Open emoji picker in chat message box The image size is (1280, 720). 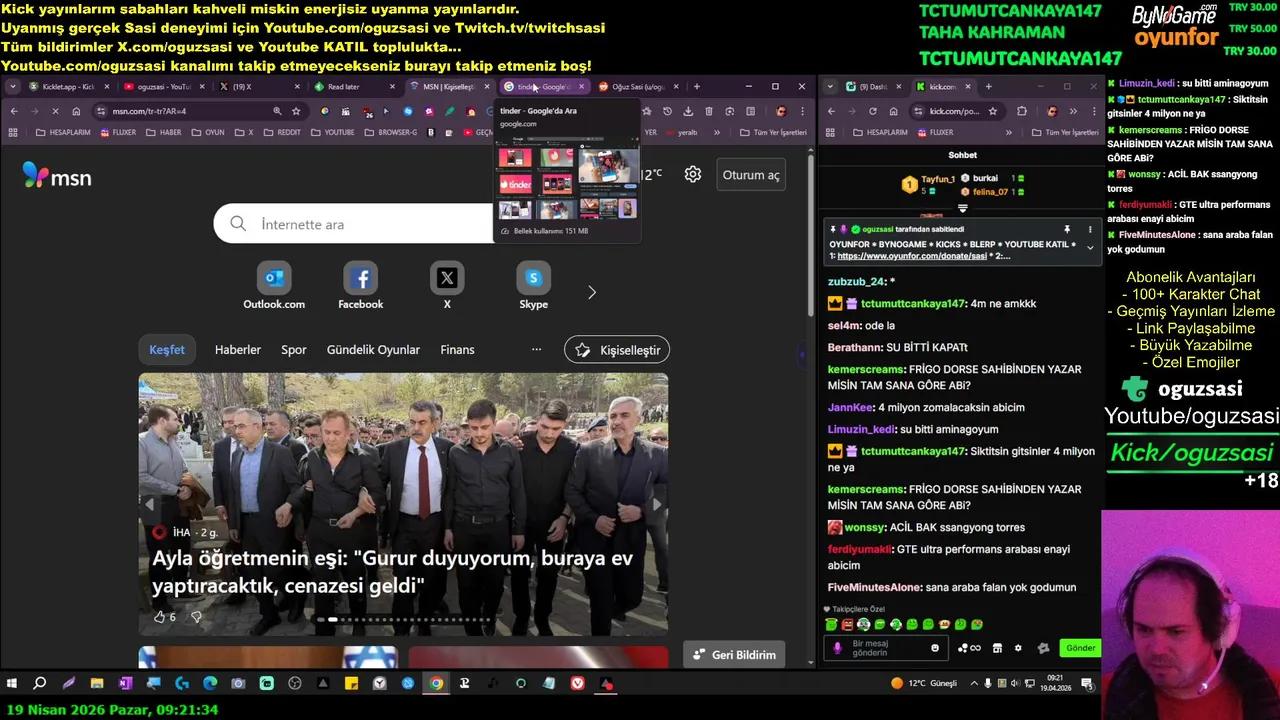(x=935, y=648)
